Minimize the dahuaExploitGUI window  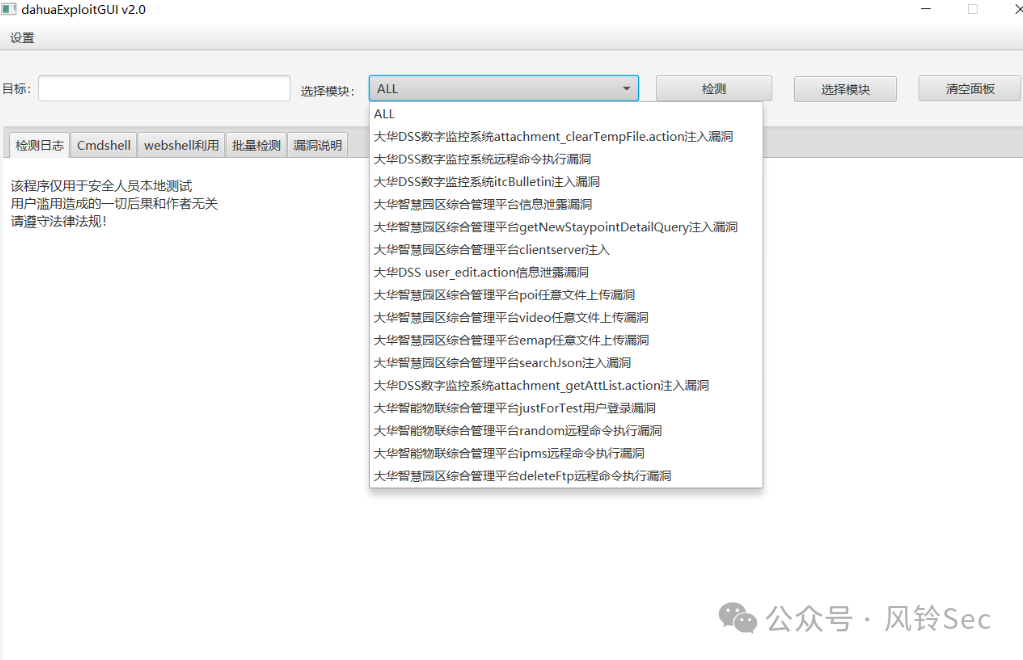(926, 9)
